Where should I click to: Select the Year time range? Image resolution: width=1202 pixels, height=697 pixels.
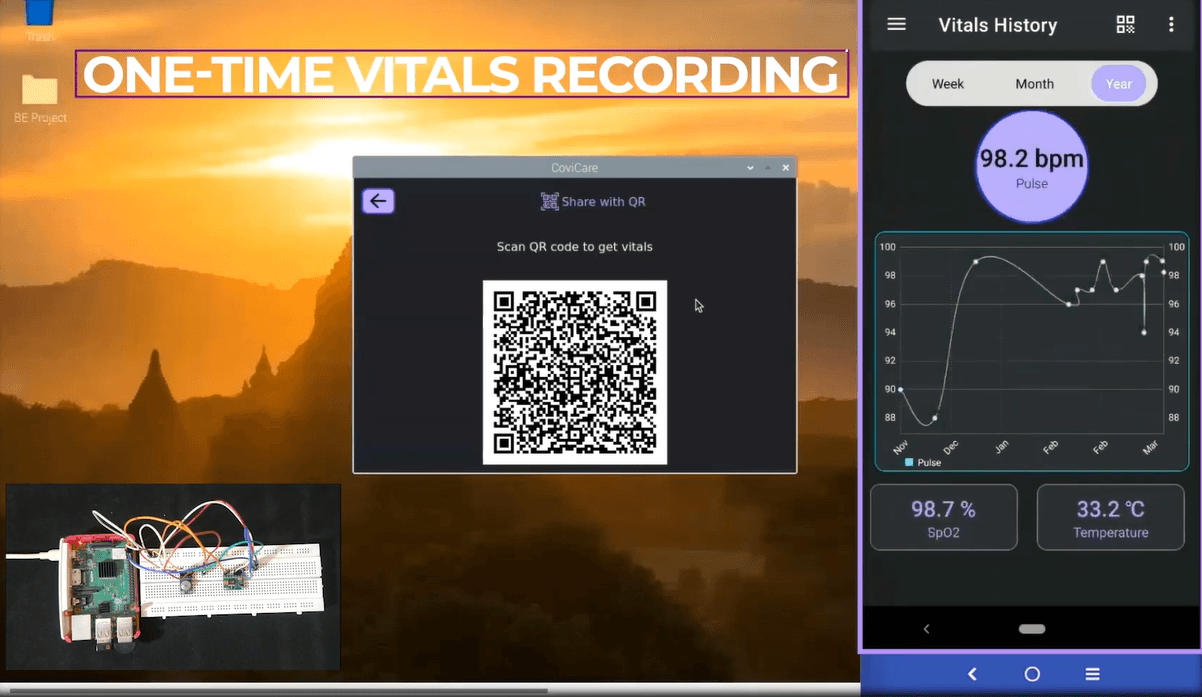tap(1119, 84)
